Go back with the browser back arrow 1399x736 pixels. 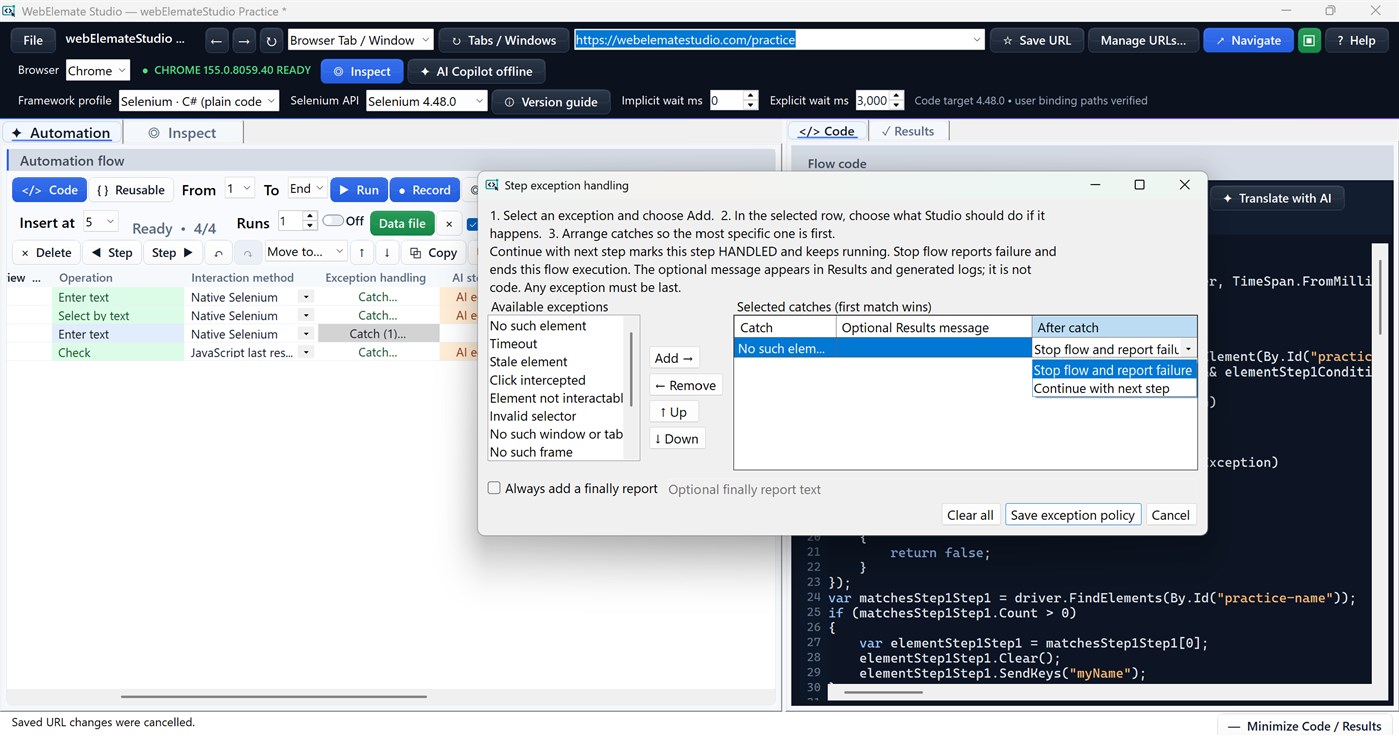216,41
